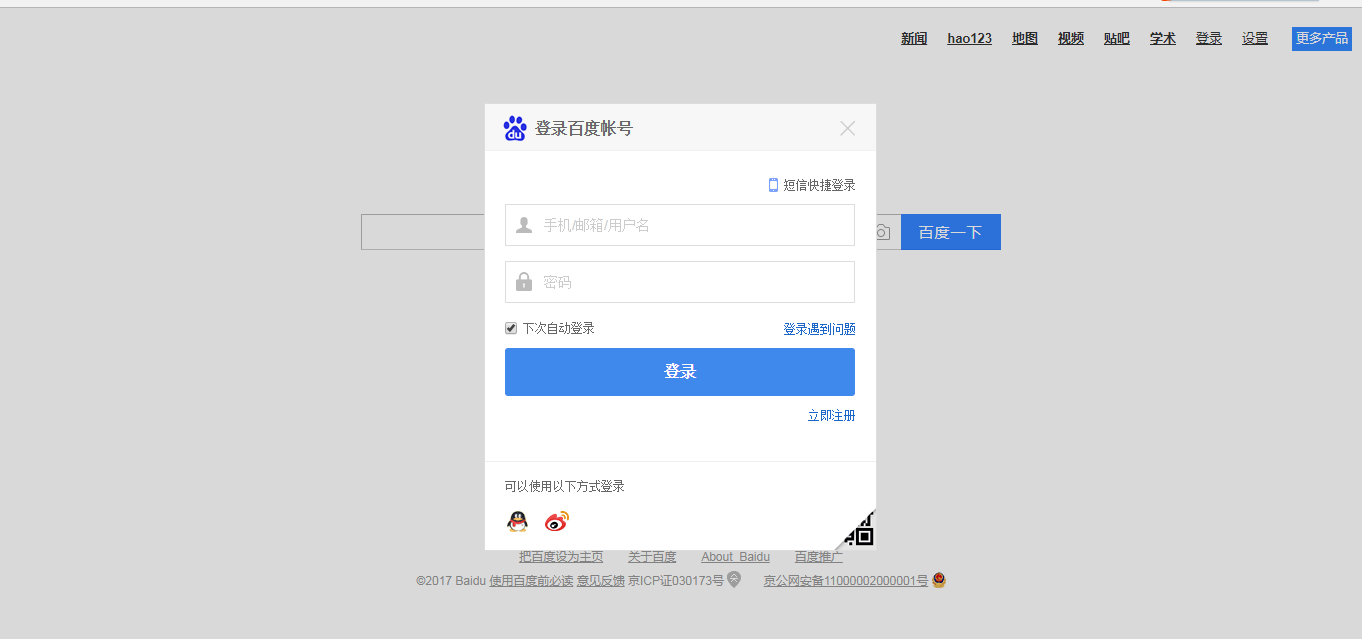Click the user icon in the username field
Screen dimensions: 1362x639
pos(524,225)
